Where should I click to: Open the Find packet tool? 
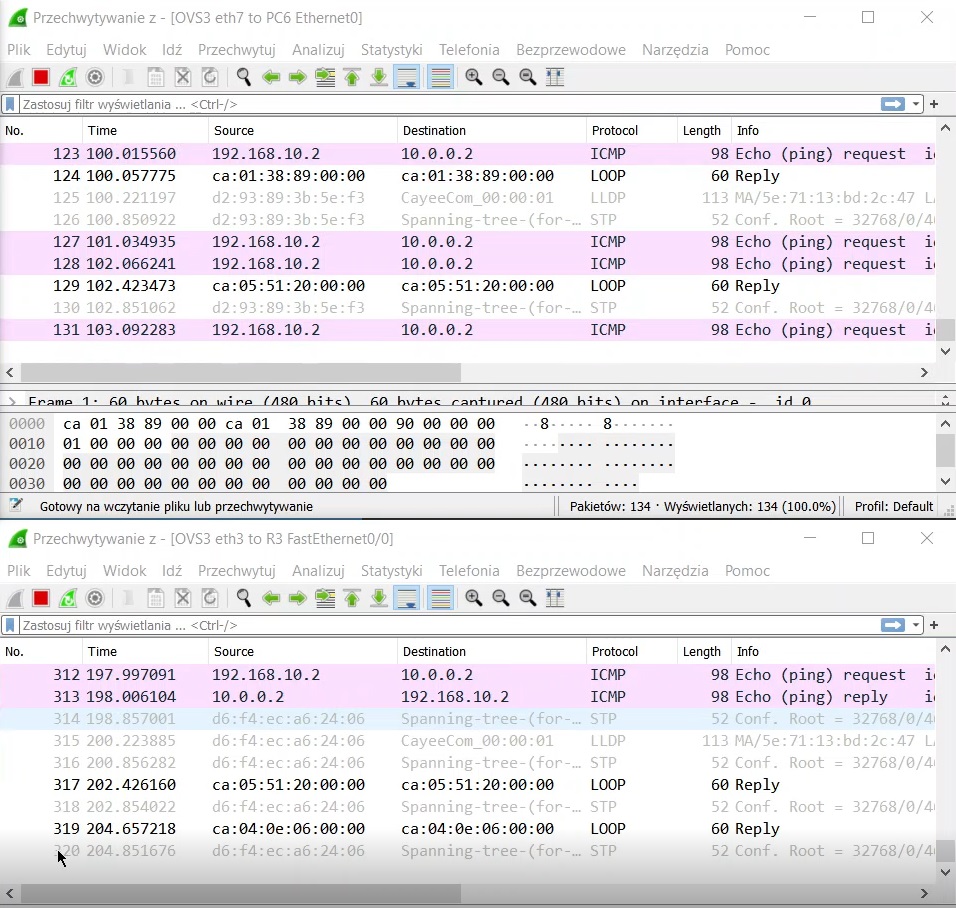[x=244, y=77]
